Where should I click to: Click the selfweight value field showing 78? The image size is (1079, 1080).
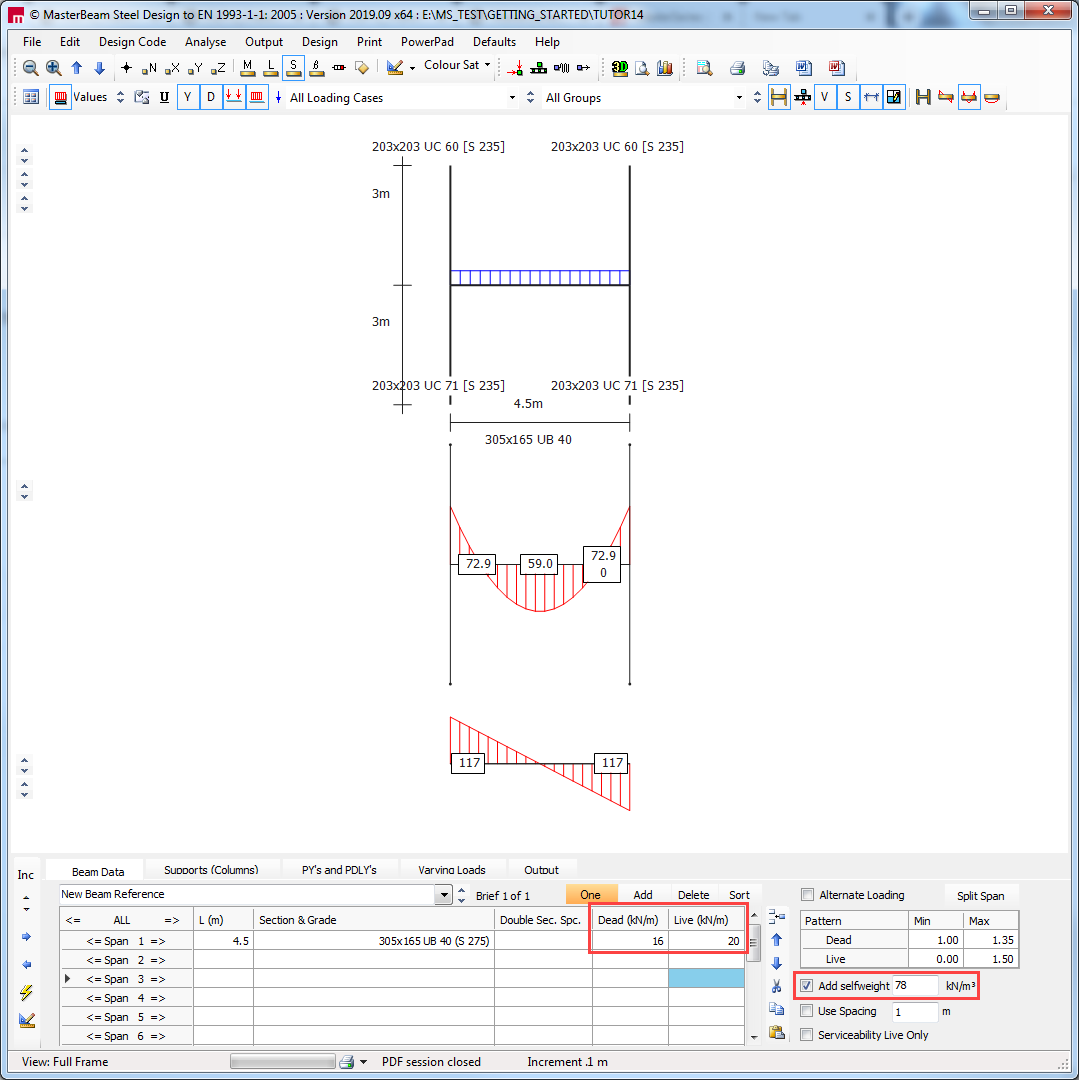click(914, 986)
